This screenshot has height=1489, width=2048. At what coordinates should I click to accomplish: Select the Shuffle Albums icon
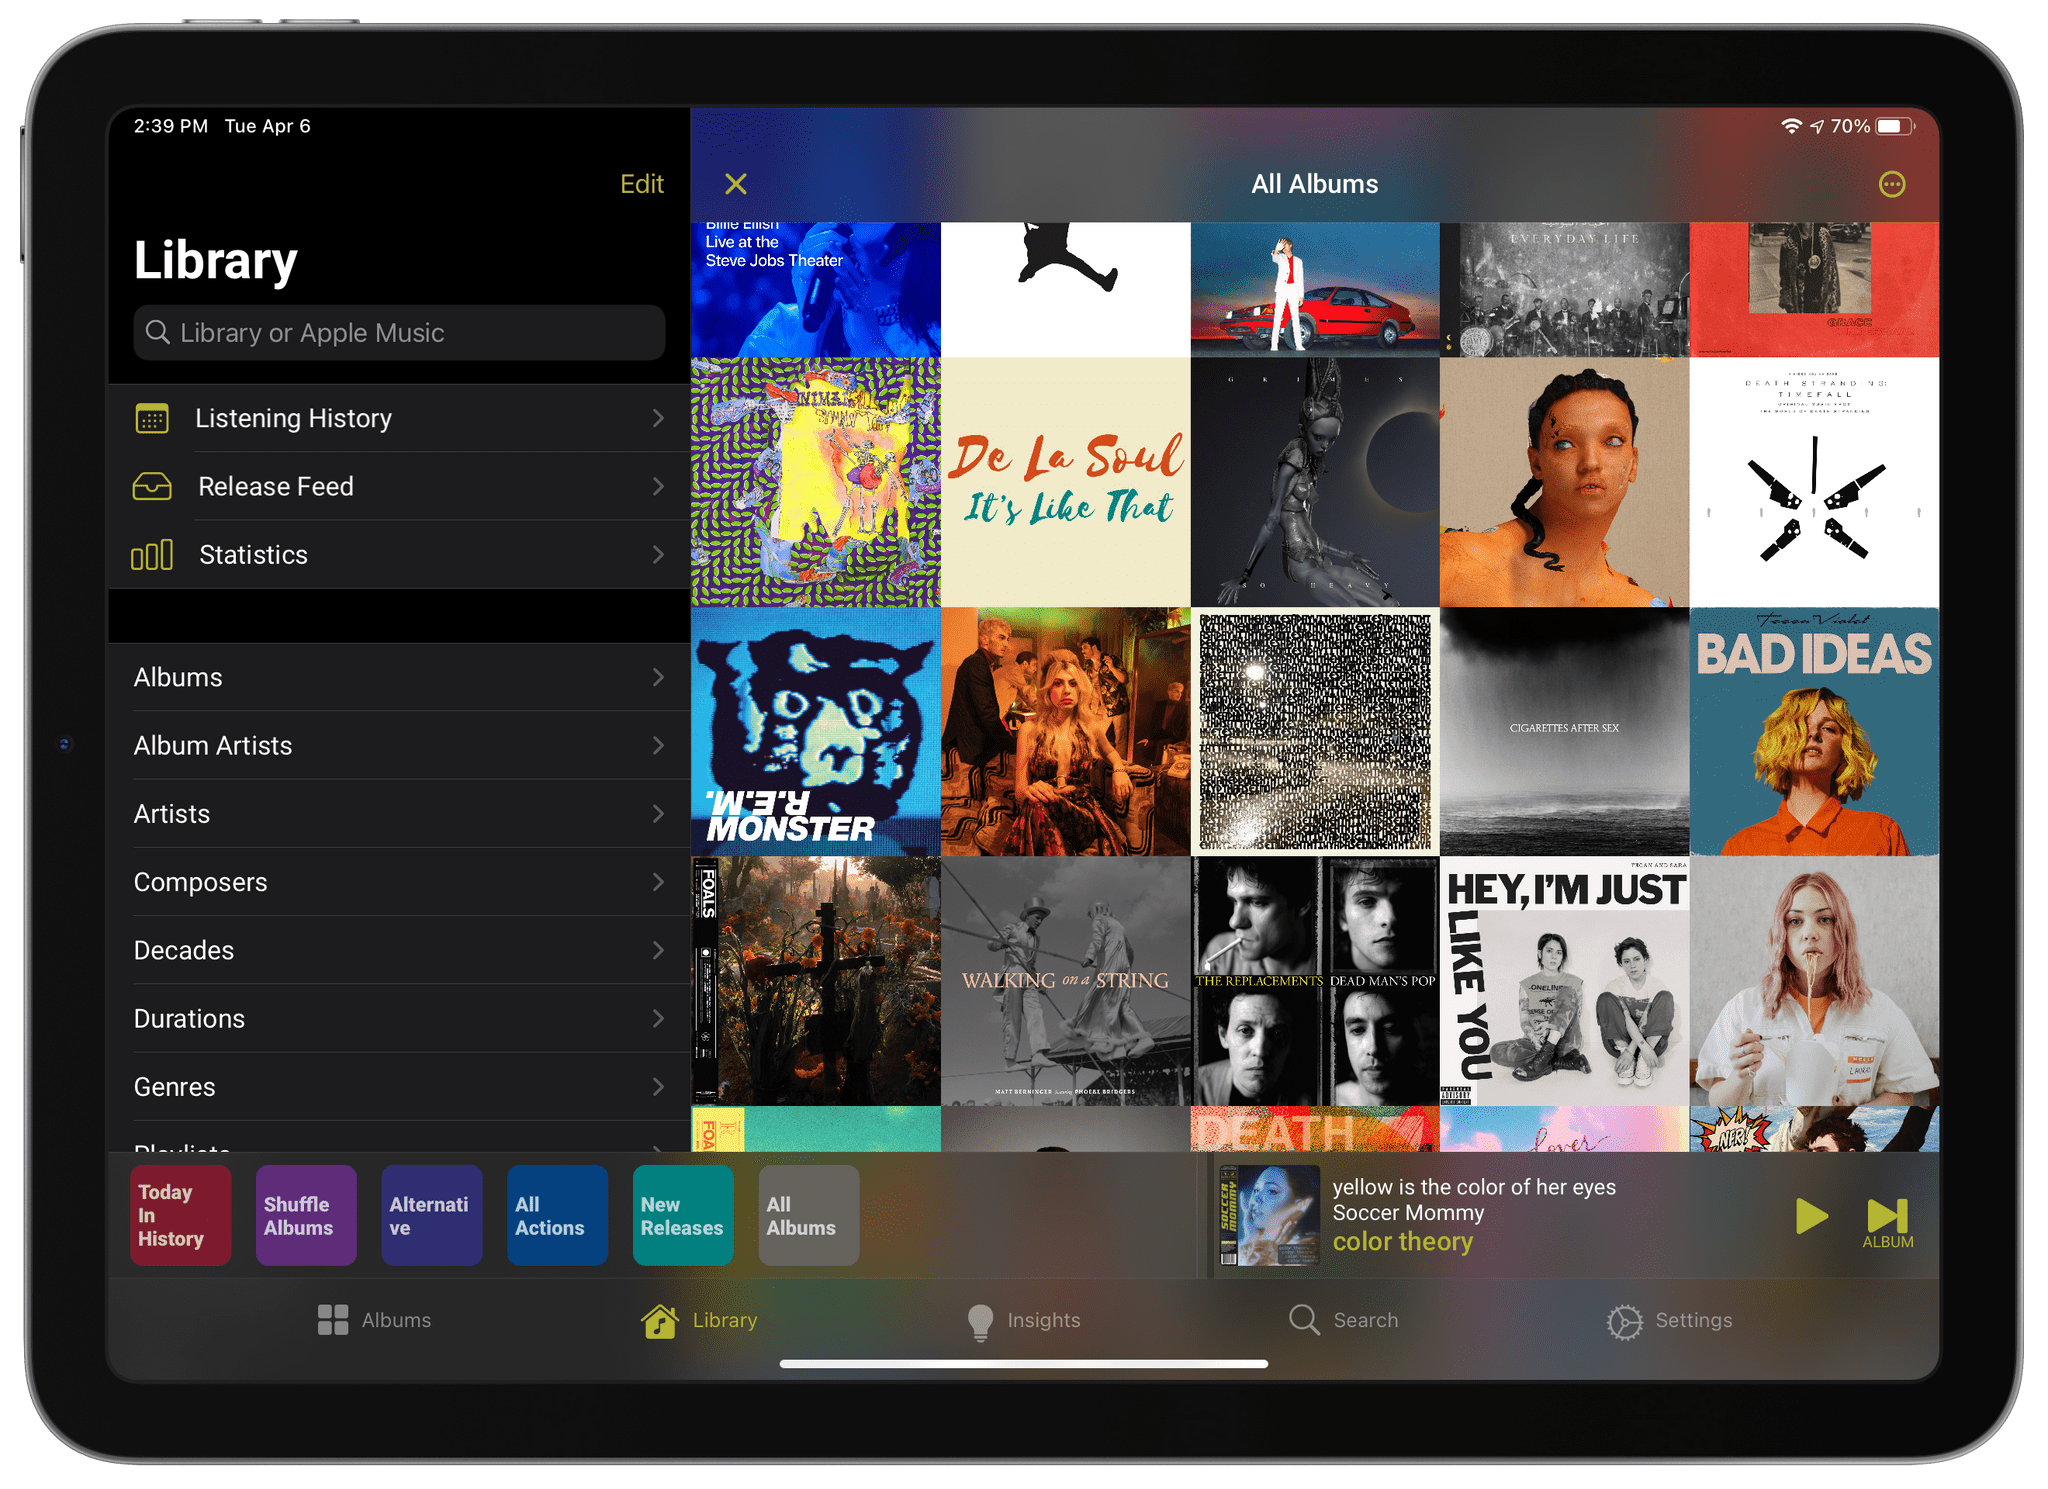(x=294, y=1214)
